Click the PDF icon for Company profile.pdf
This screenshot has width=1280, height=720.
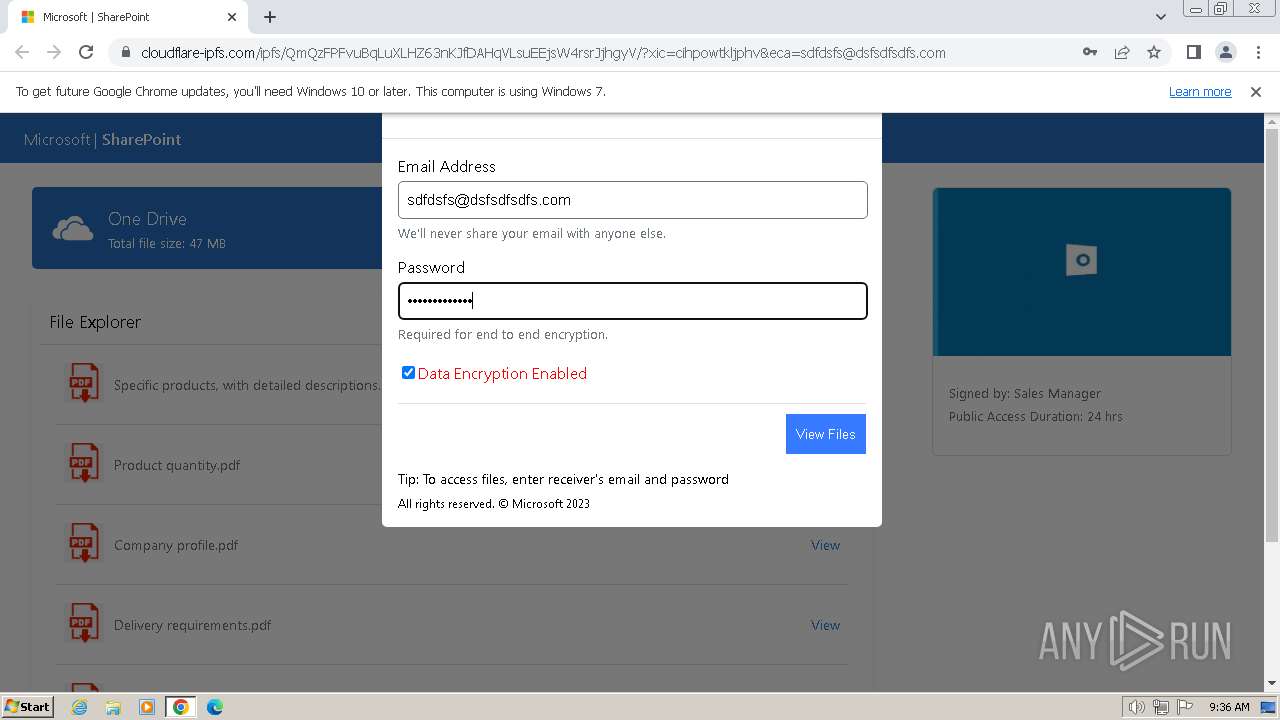83,544
